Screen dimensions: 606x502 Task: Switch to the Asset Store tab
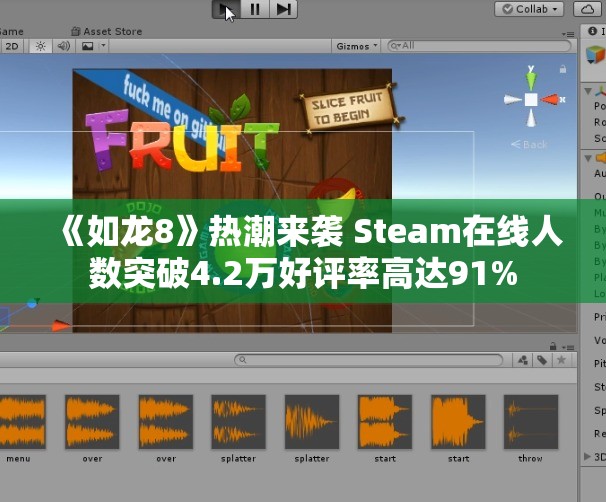tap(107, 31)
